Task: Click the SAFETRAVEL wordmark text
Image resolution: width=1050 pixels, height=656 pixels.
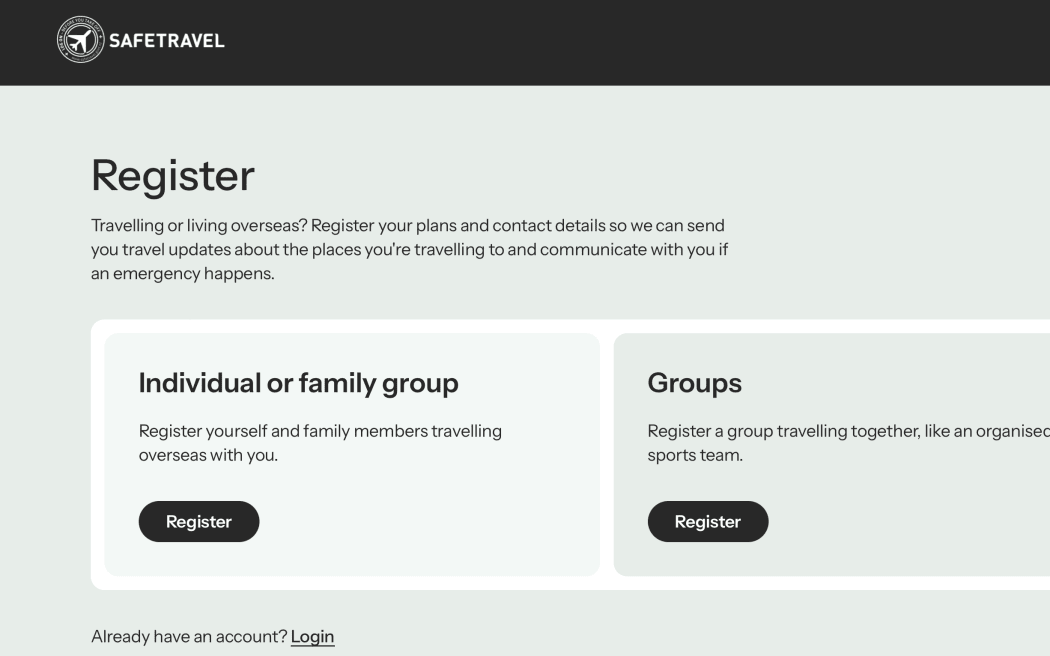Action: (x=166, y=41)
